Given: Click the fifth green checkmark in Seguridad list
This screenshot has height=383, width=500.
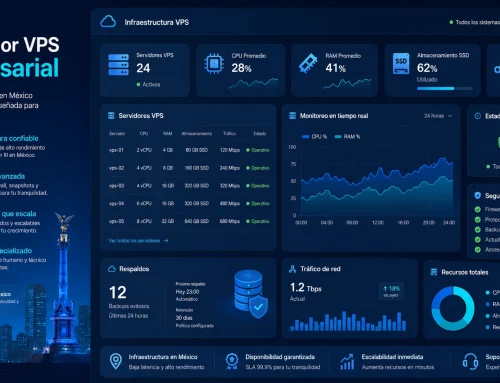Looking at the screenshot, I should pos(478,250).
